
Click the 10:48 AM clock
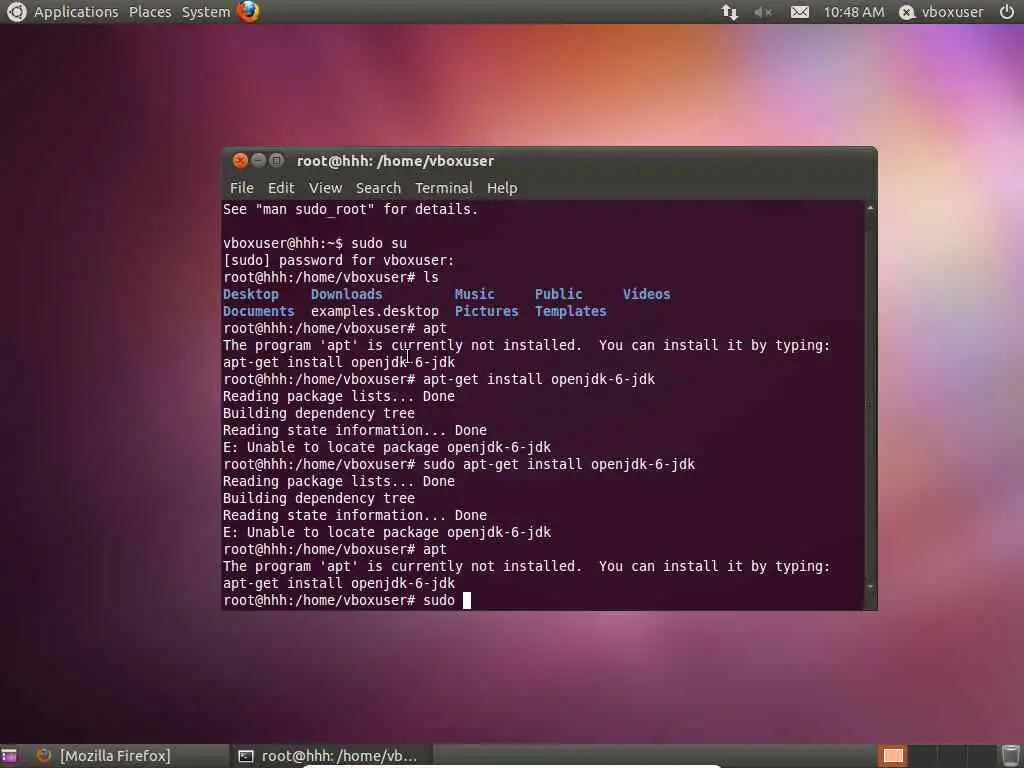854,12
